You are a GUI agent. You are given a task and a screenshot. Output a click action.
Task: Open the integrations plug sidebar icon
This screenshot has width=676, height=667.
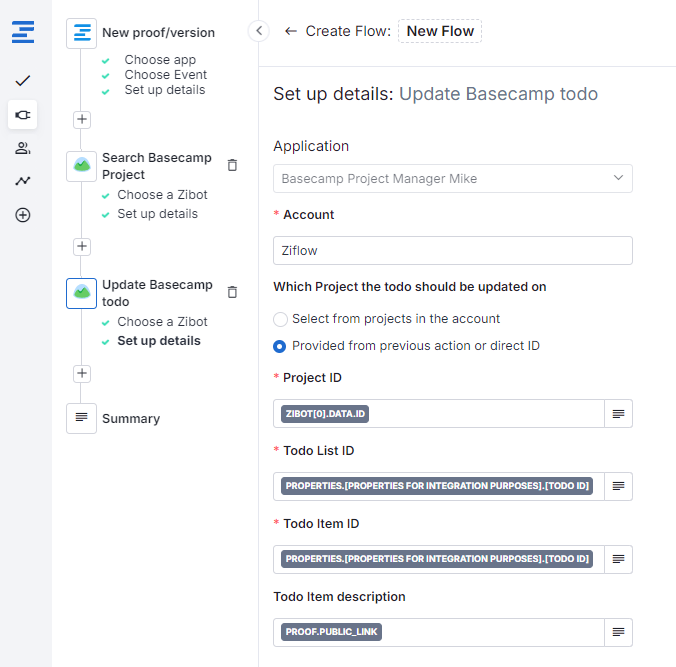coord(23,115)
